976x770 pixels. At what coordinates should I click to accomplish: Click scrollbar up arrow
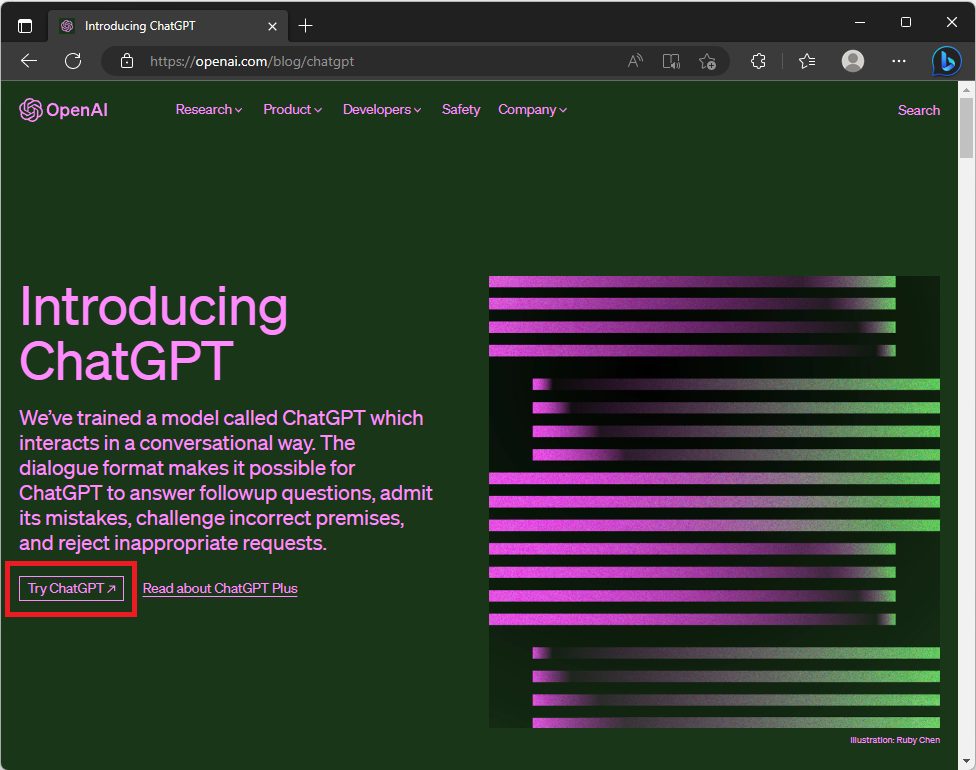click(966, 90)
